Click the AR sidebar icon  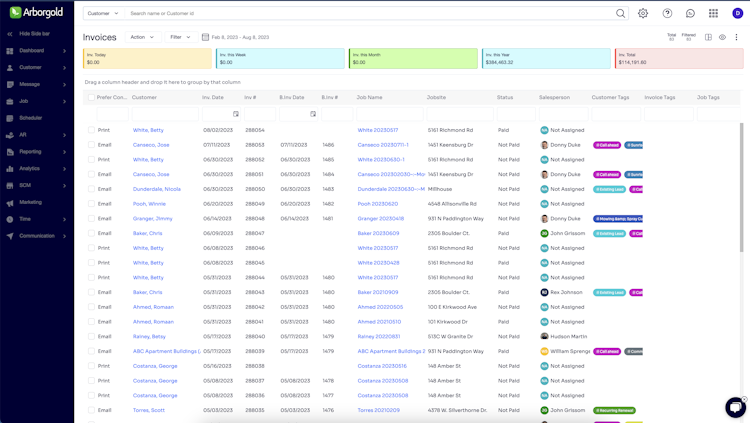coord(10,135)
